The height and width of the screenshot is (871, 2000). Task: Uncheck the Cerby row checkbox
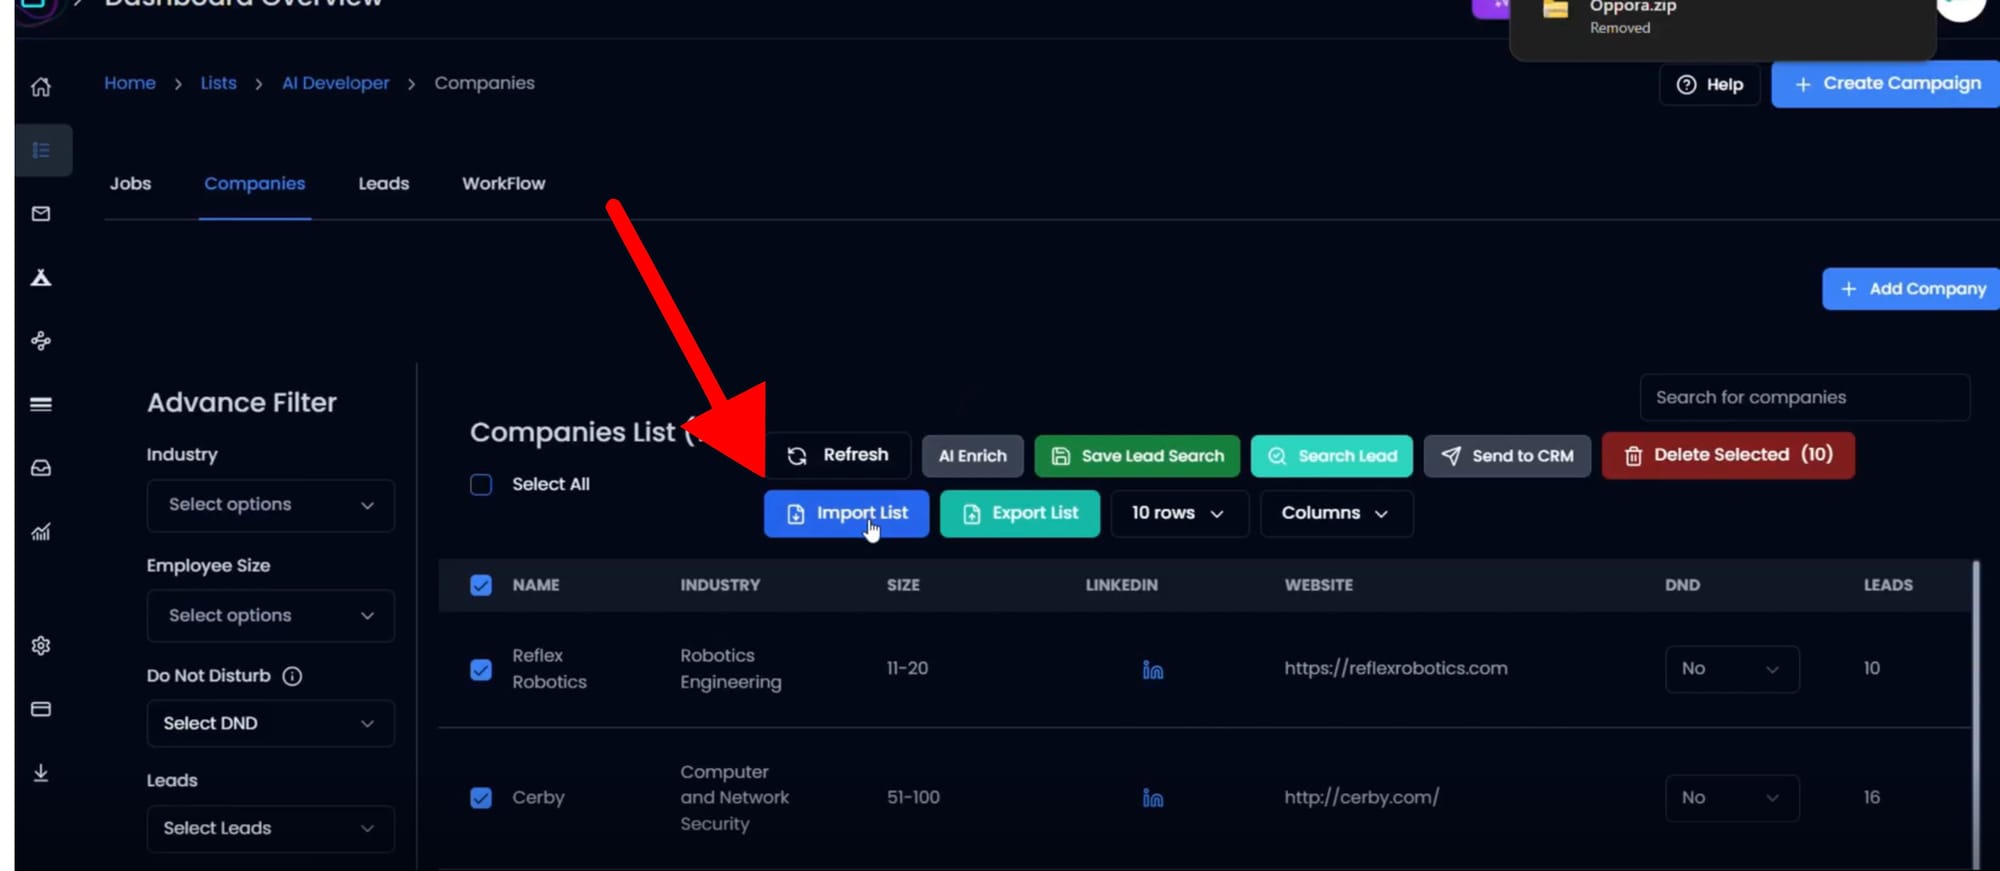click(x=481, y=798)
